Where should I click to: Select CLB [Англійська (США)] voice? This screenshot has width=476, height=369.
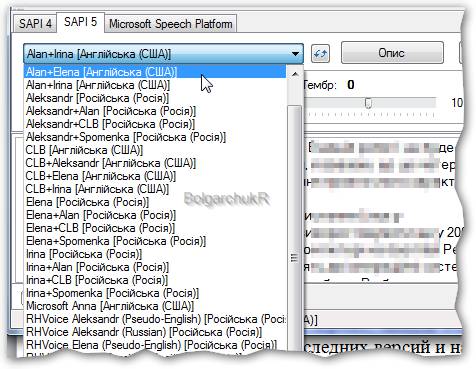tap(155, 150)
